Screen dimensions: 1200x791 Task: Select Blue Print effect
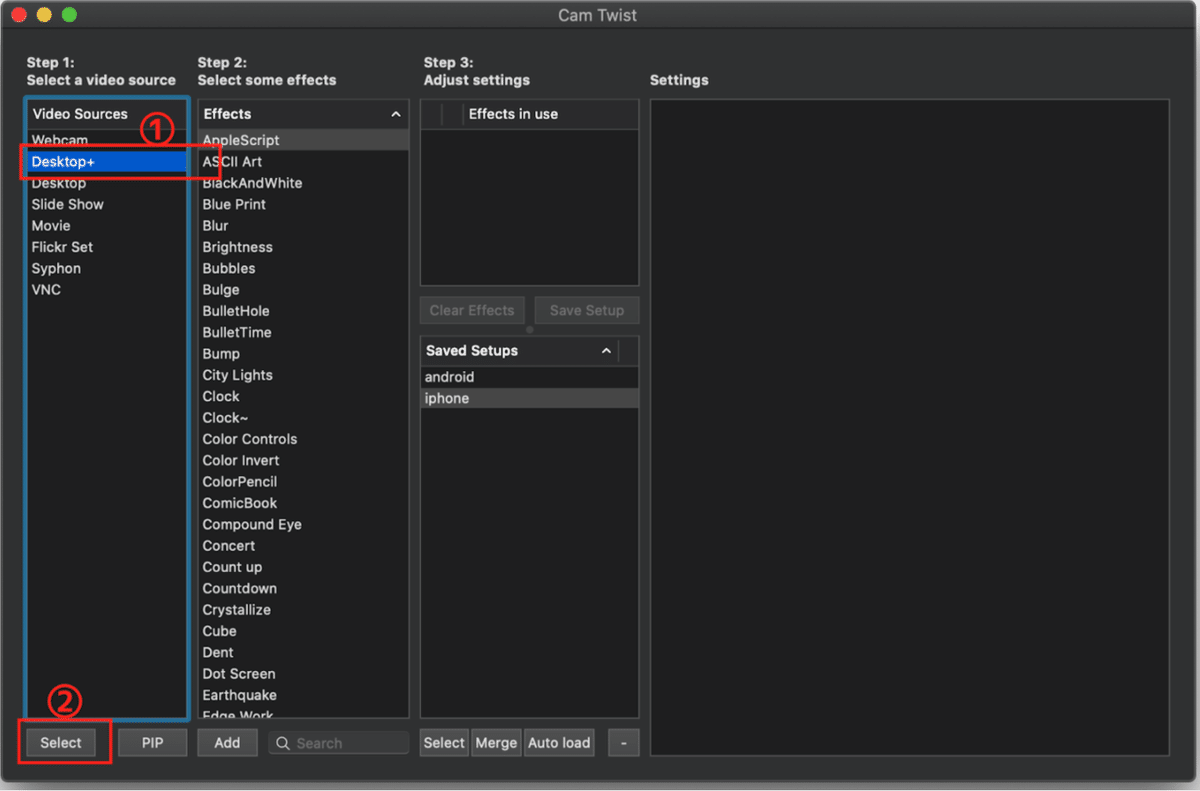pyautogui.click(x=303, y=204)
